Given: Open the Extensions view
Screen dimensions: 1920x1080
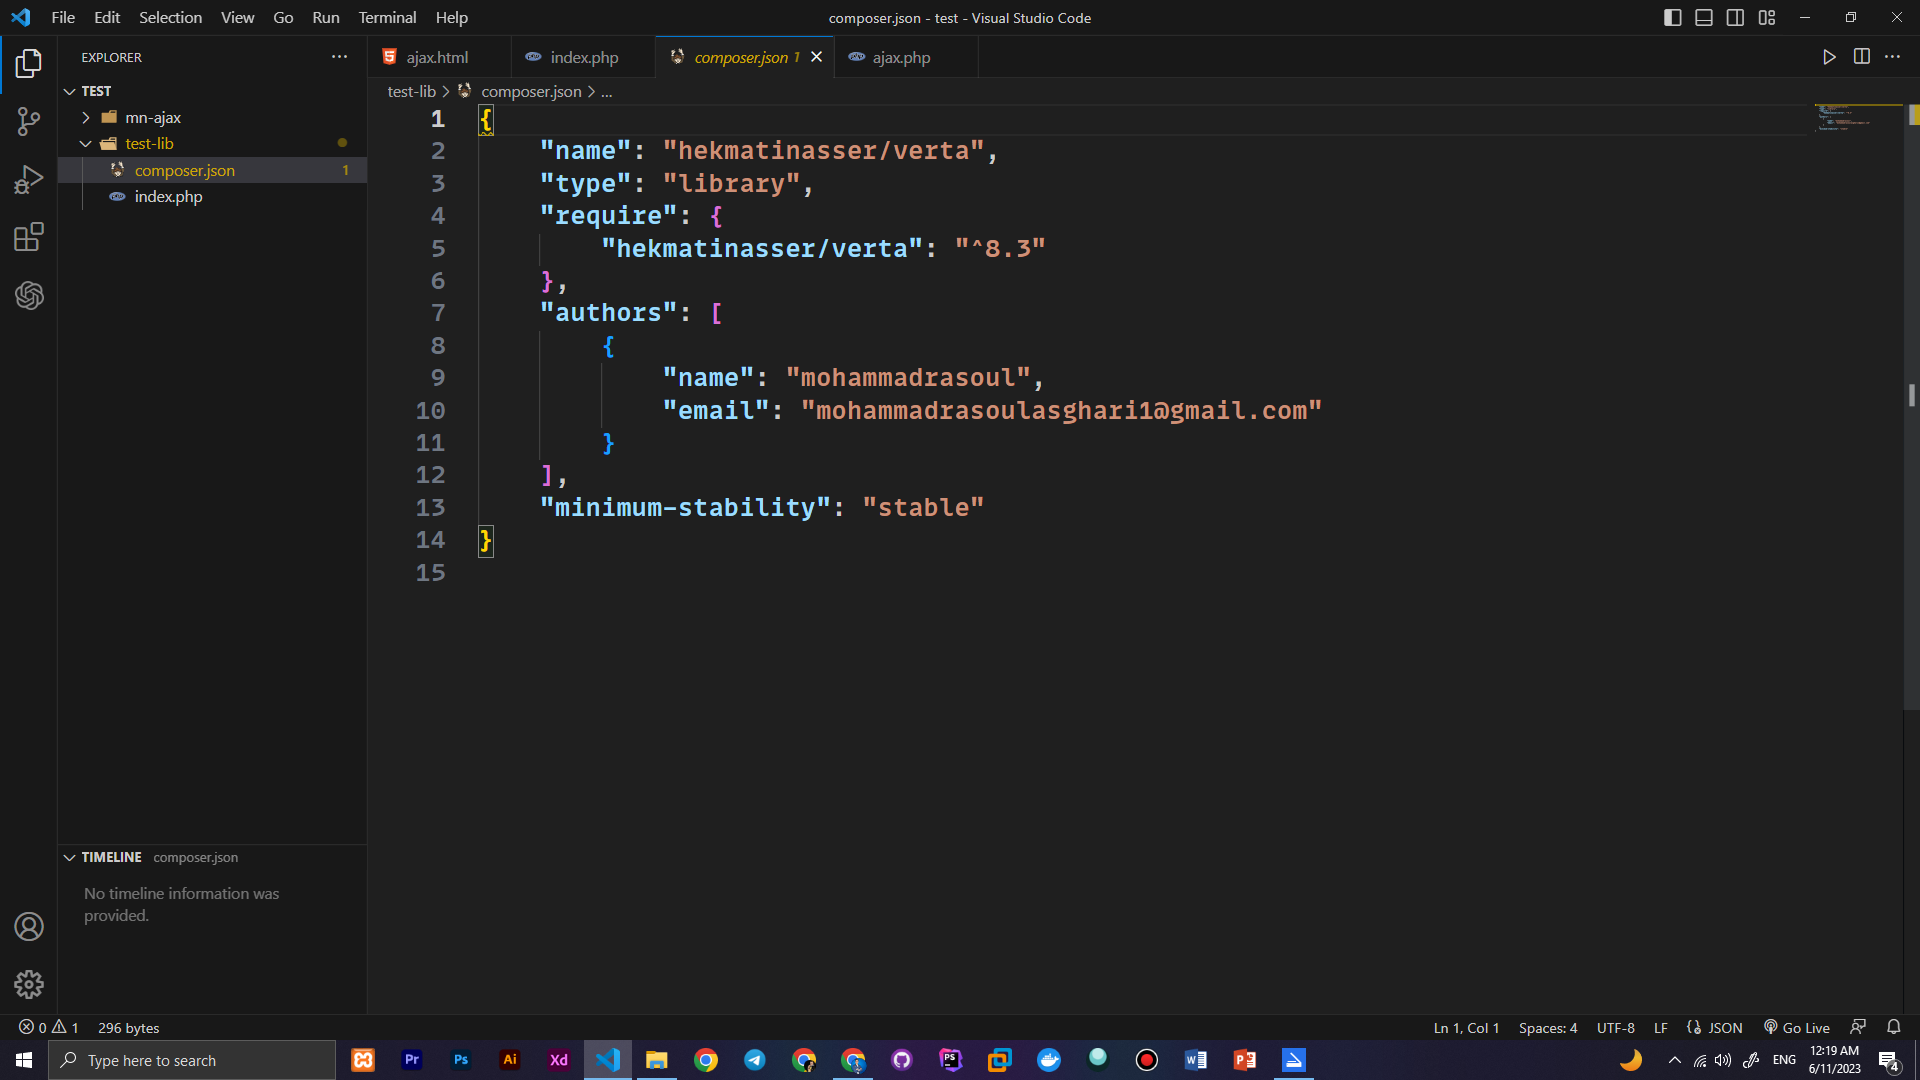Looking at the screenshot, I should [29, 238].
